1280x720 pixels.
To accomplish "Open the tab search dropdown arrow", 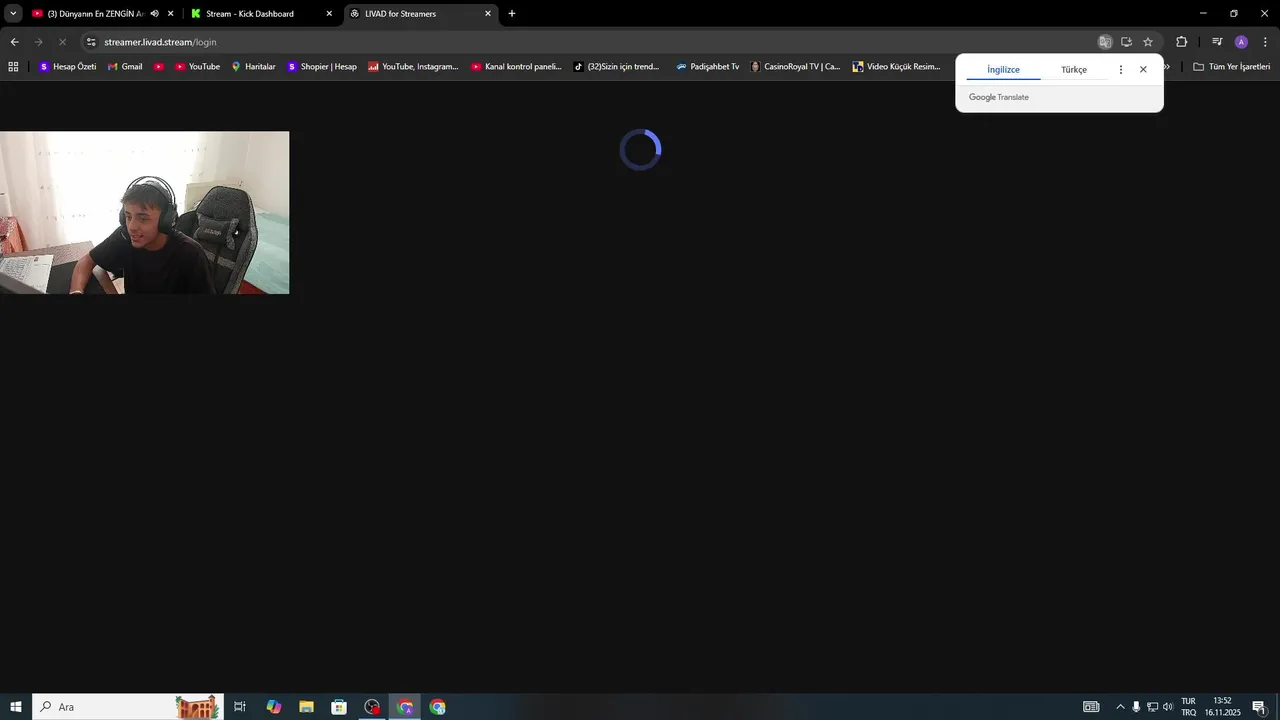I will [13, 13].
